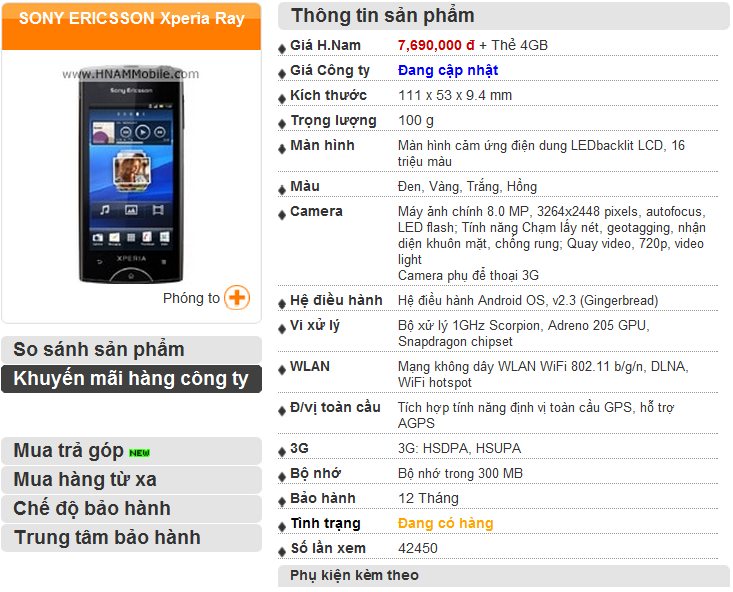This screenshot has width=733, height=592.
Task: Click the Phóng to enlarge link
Action: point(191,298)
